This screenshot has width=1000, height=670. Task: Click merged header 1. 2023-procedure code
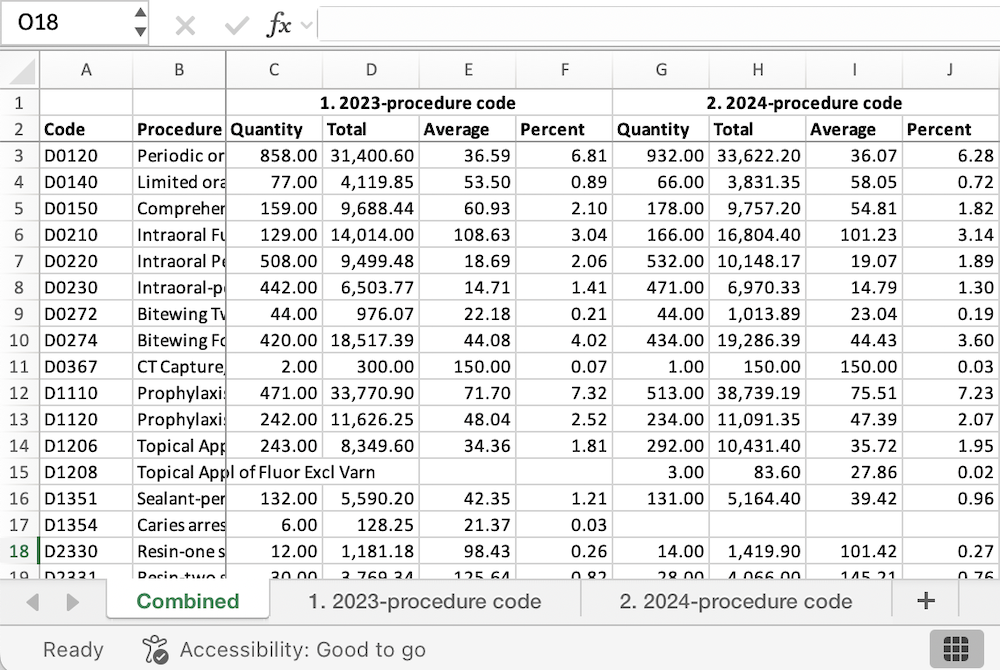[x=419, y=103]
